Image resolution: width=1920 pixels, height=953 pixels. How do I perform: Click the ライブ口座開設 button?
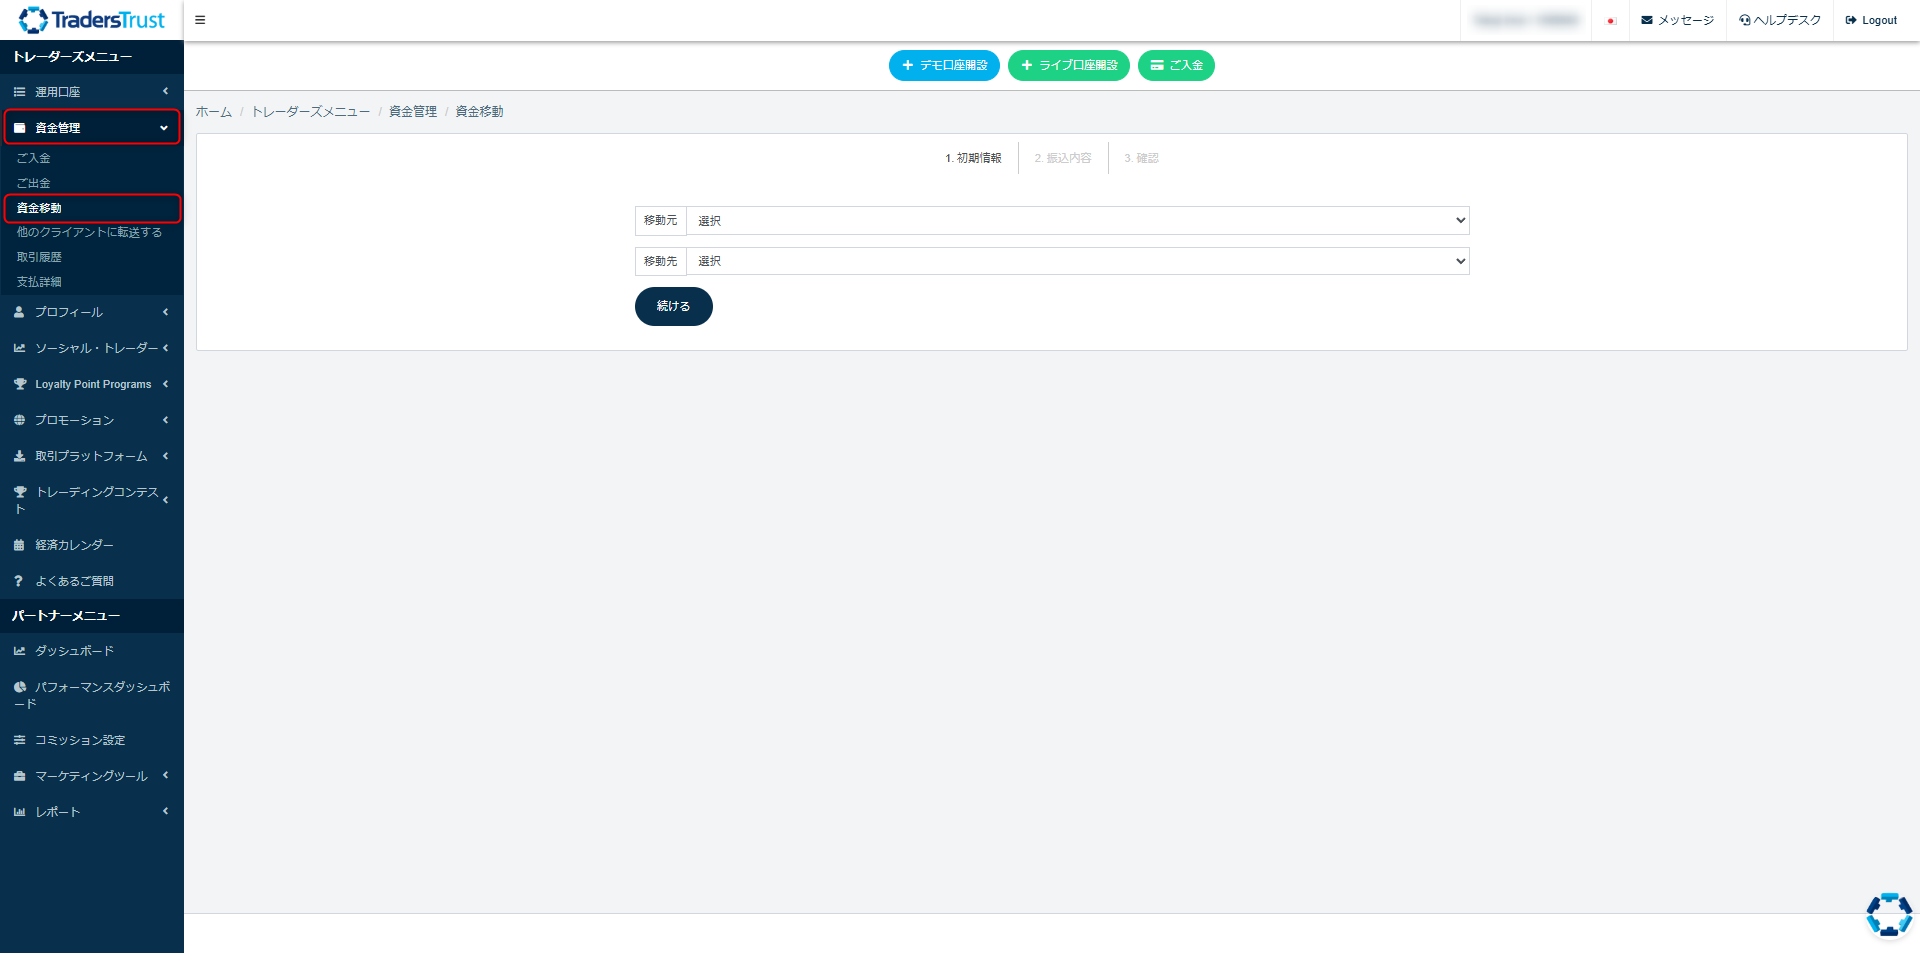tap(1068, 65)
